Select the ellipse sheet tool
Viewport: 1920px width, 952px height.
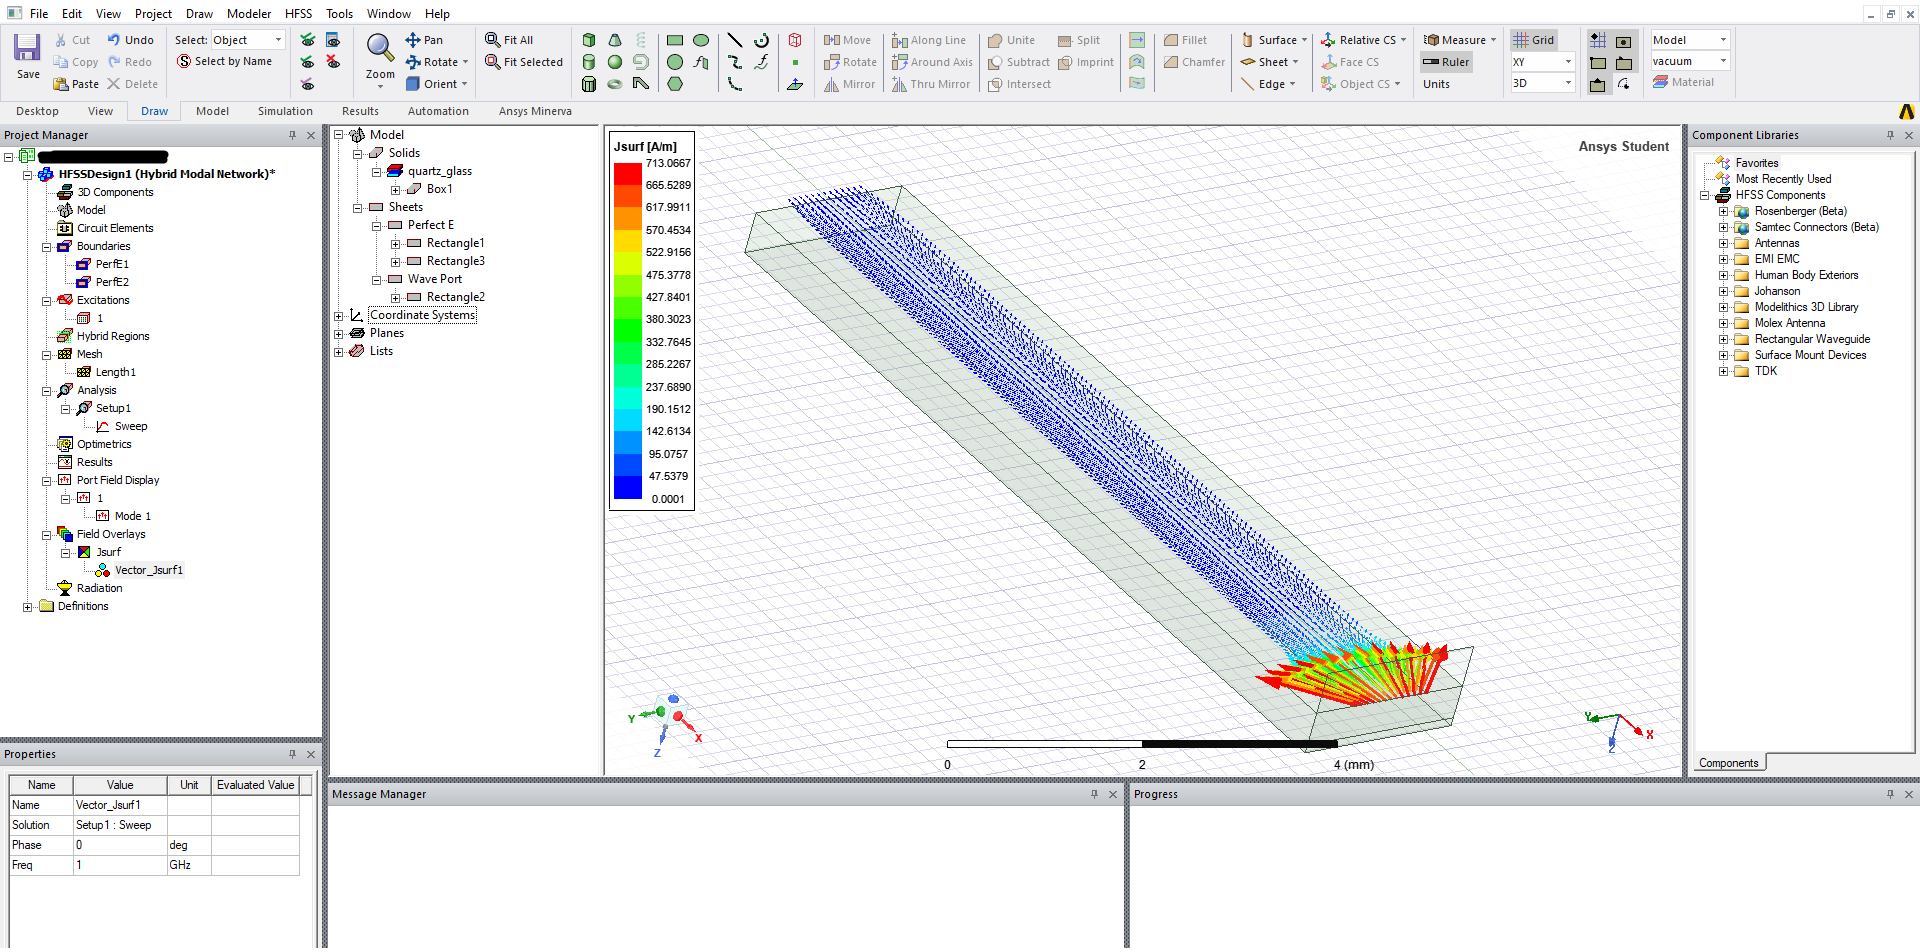[x=701, y=40]
